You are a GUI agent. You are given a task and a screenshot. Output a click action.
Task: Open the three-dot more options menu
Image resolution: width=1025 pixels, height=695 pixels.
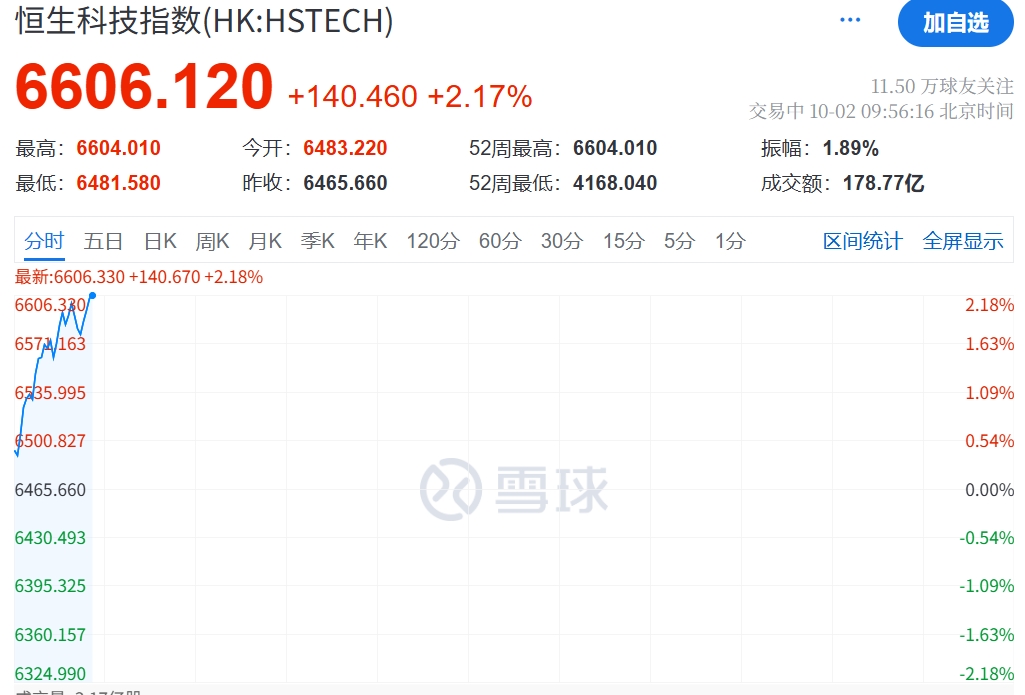click(850, 20)
